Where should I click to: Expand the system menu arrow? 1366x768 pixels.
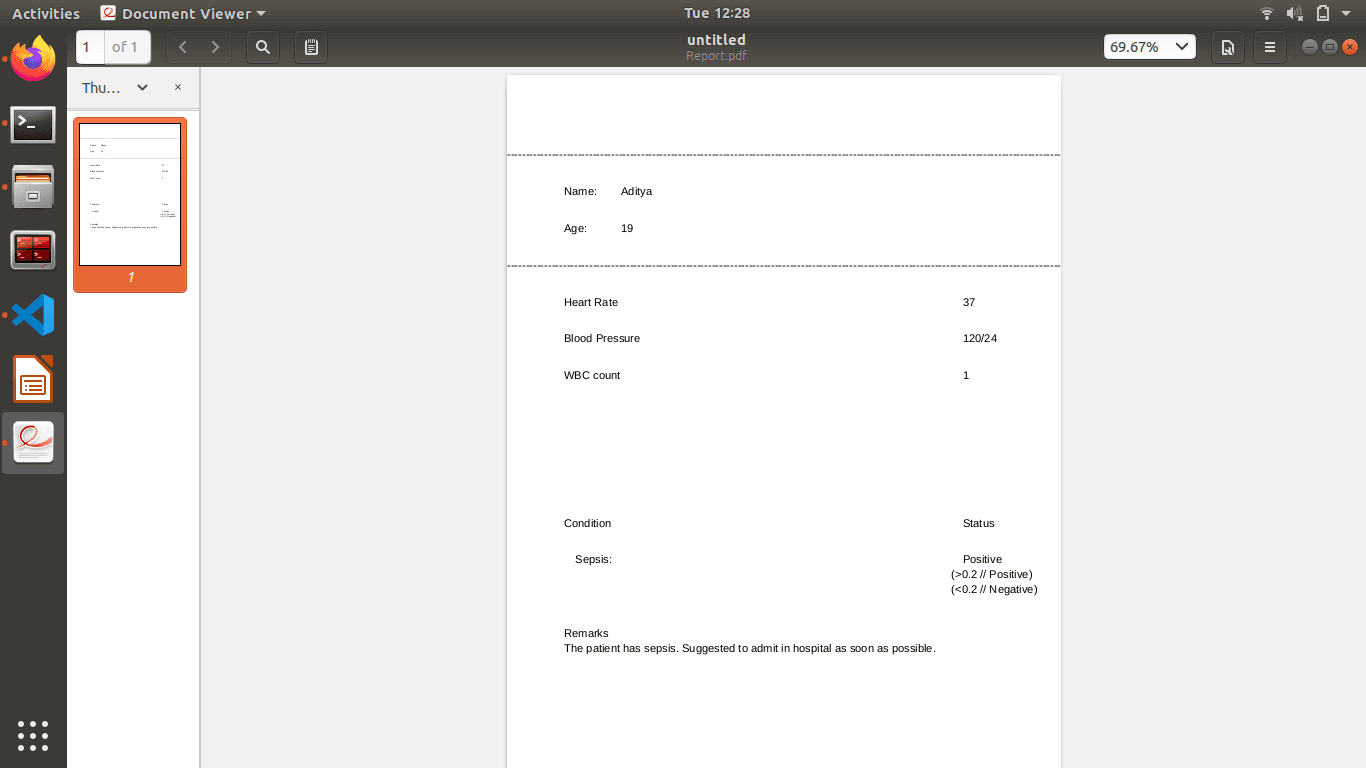pos(1346,13)
